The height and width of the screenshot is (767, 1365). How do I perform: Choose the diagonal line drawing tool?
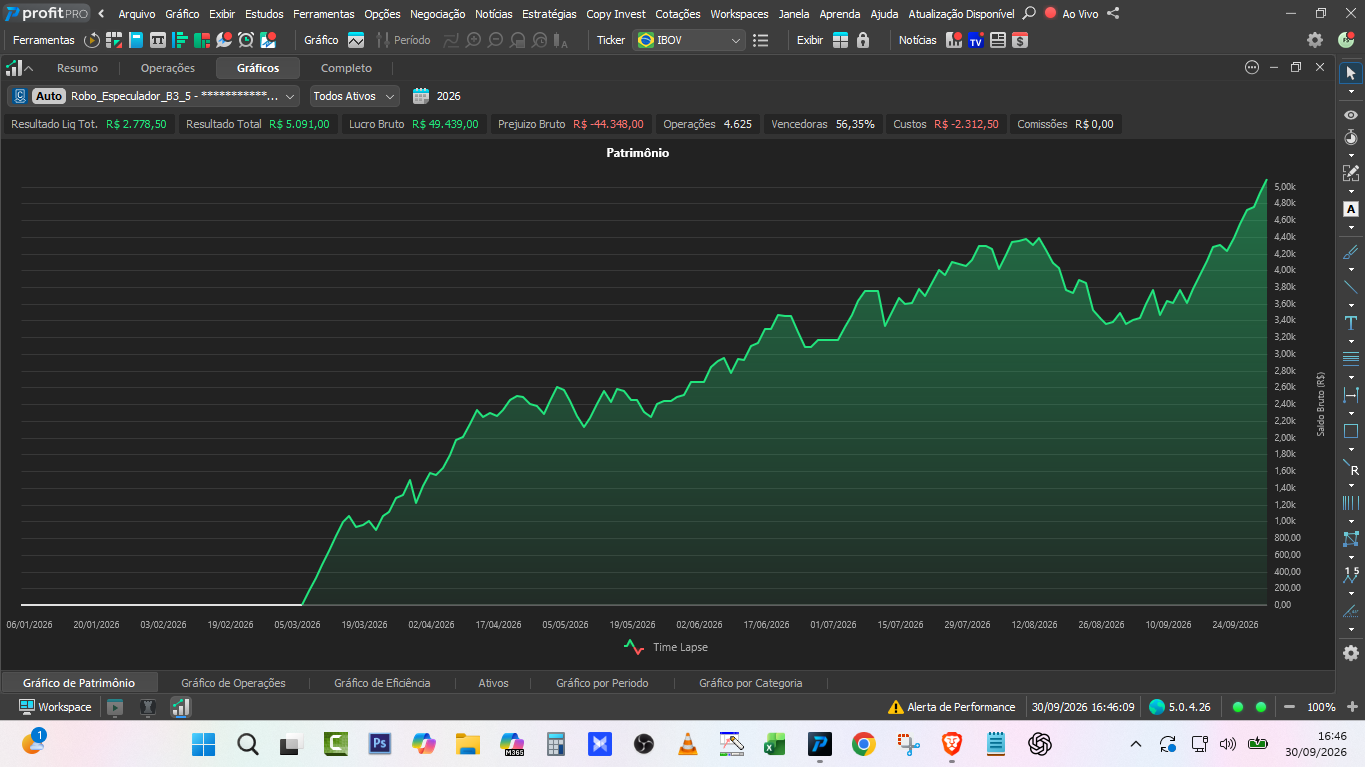(x=1351, y=287)
